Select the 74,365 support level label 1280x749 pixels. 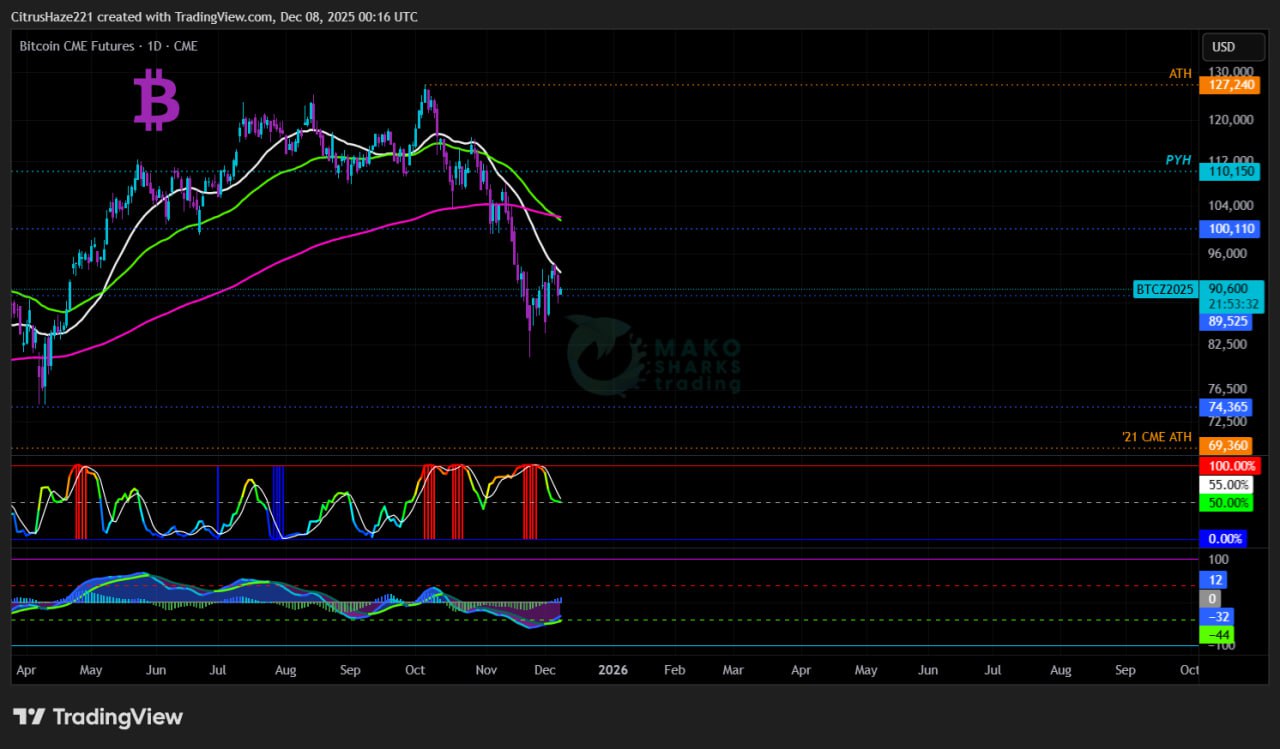click(1226, 407)
